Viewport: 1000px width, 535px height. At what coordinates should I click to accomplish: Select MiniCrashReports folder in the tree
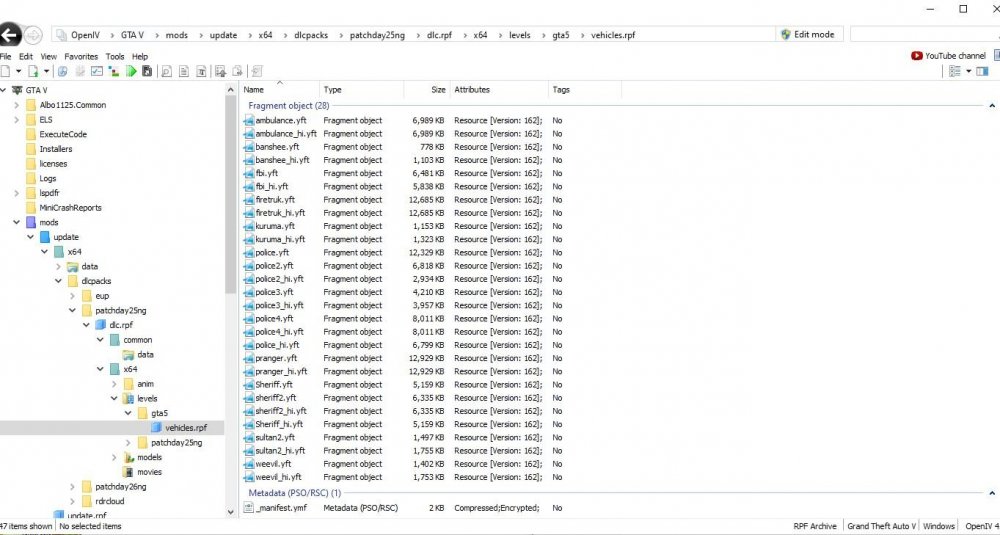(70, 208)
